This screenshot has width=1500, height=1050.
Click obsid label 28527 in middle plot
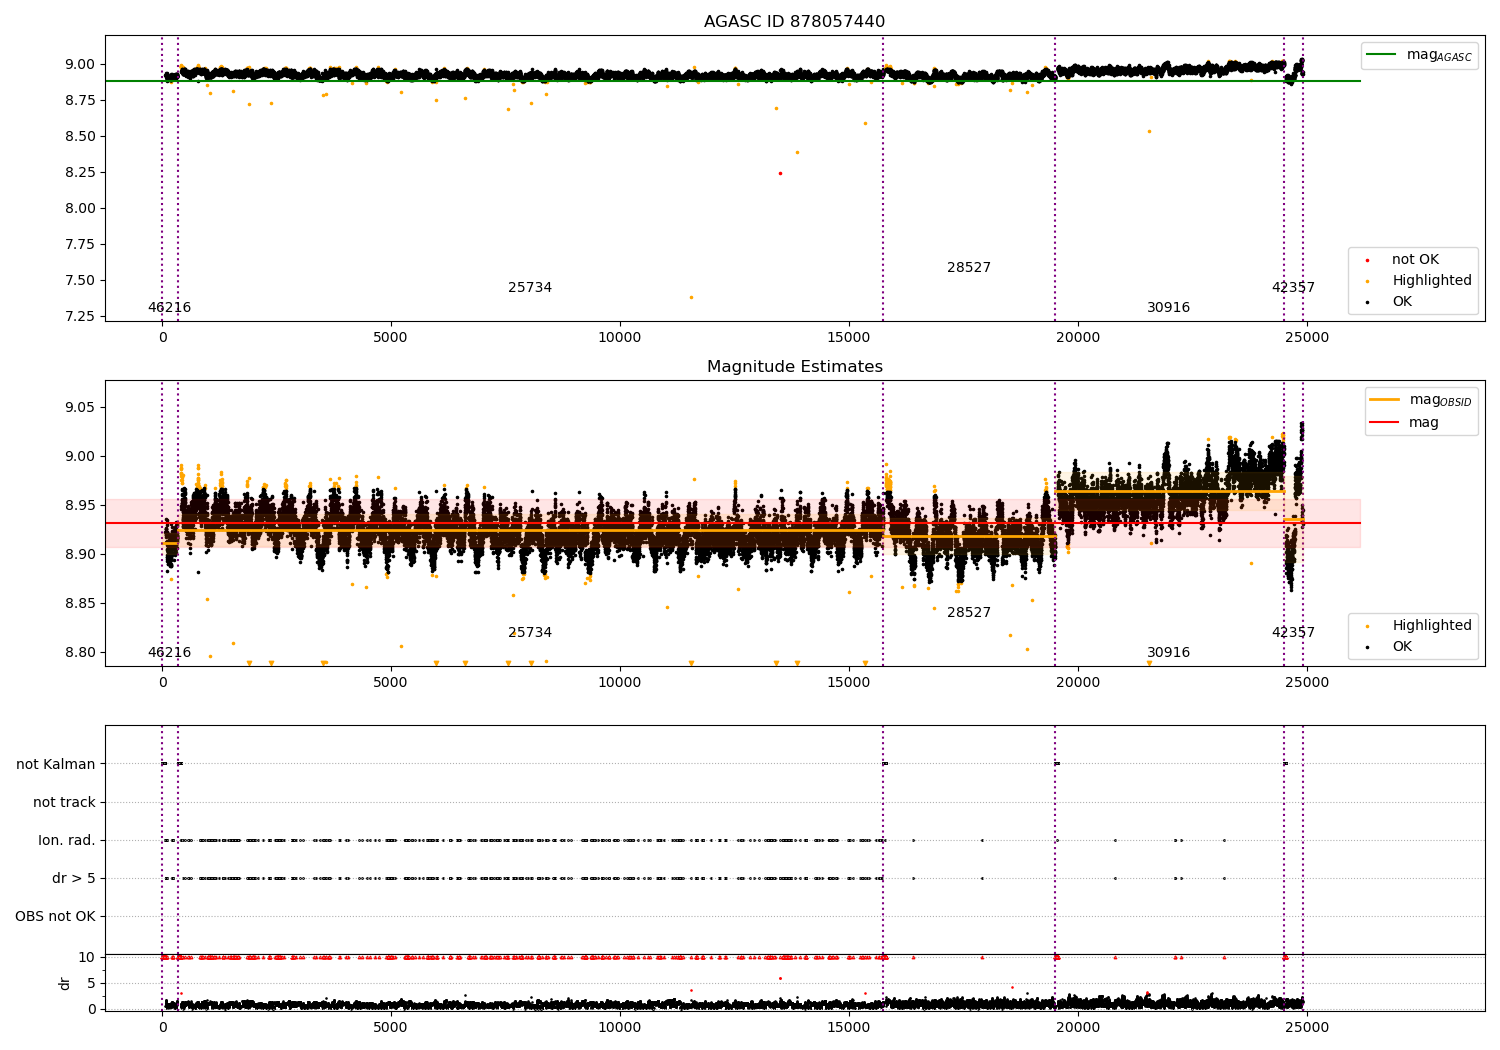(x=969, y=613)
